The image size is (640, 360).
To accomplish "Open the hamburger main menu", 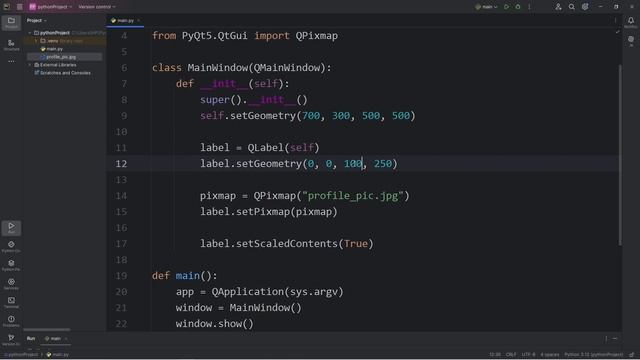I will (x=20, y=7).
